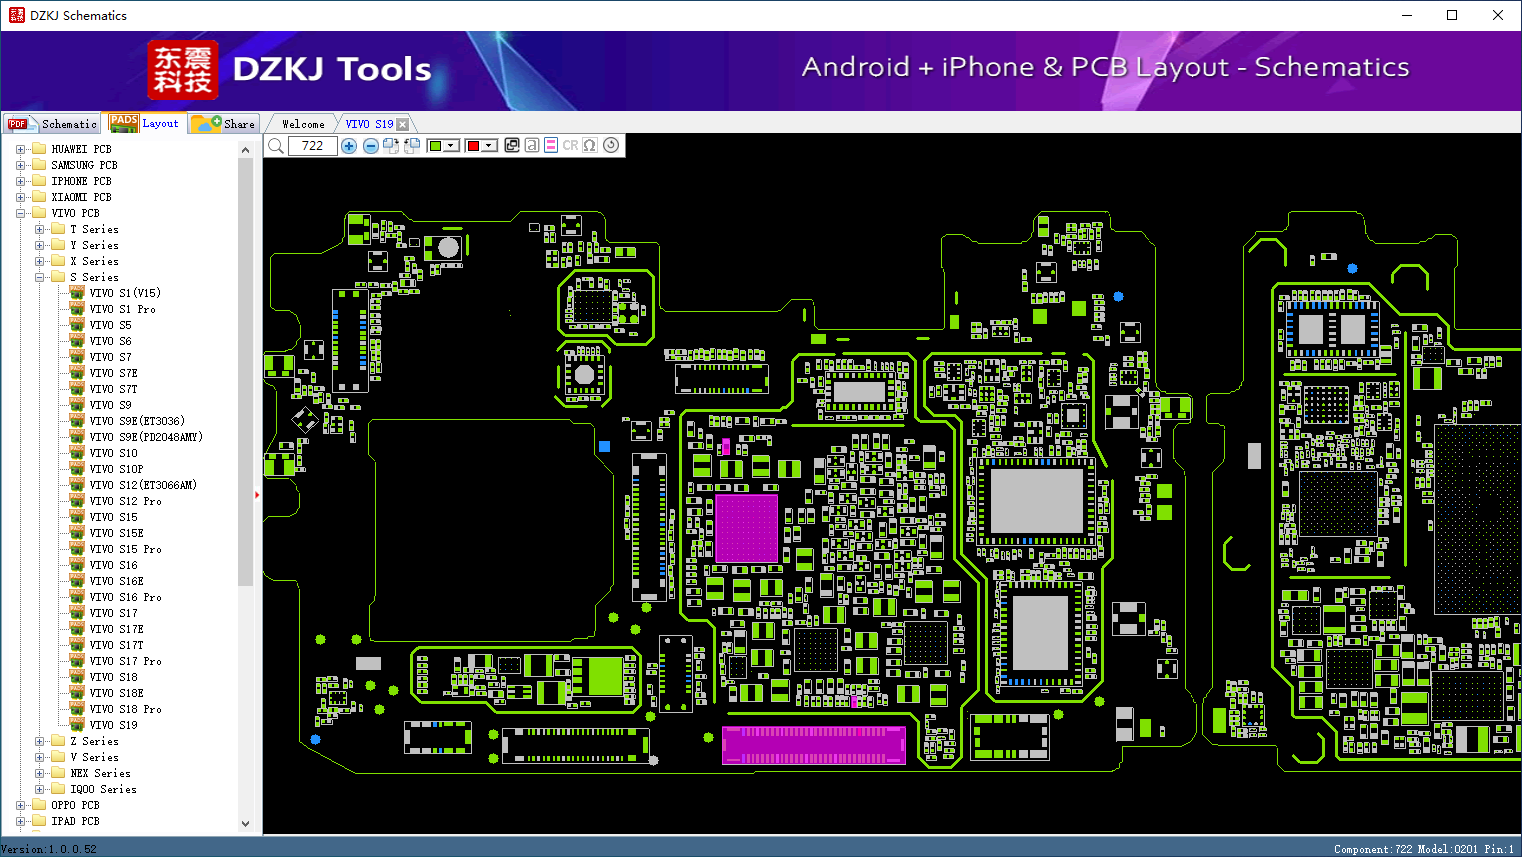The image size is (1522, 857).
Task: Zoom in with the blue plus button
Action: [349, 146]
